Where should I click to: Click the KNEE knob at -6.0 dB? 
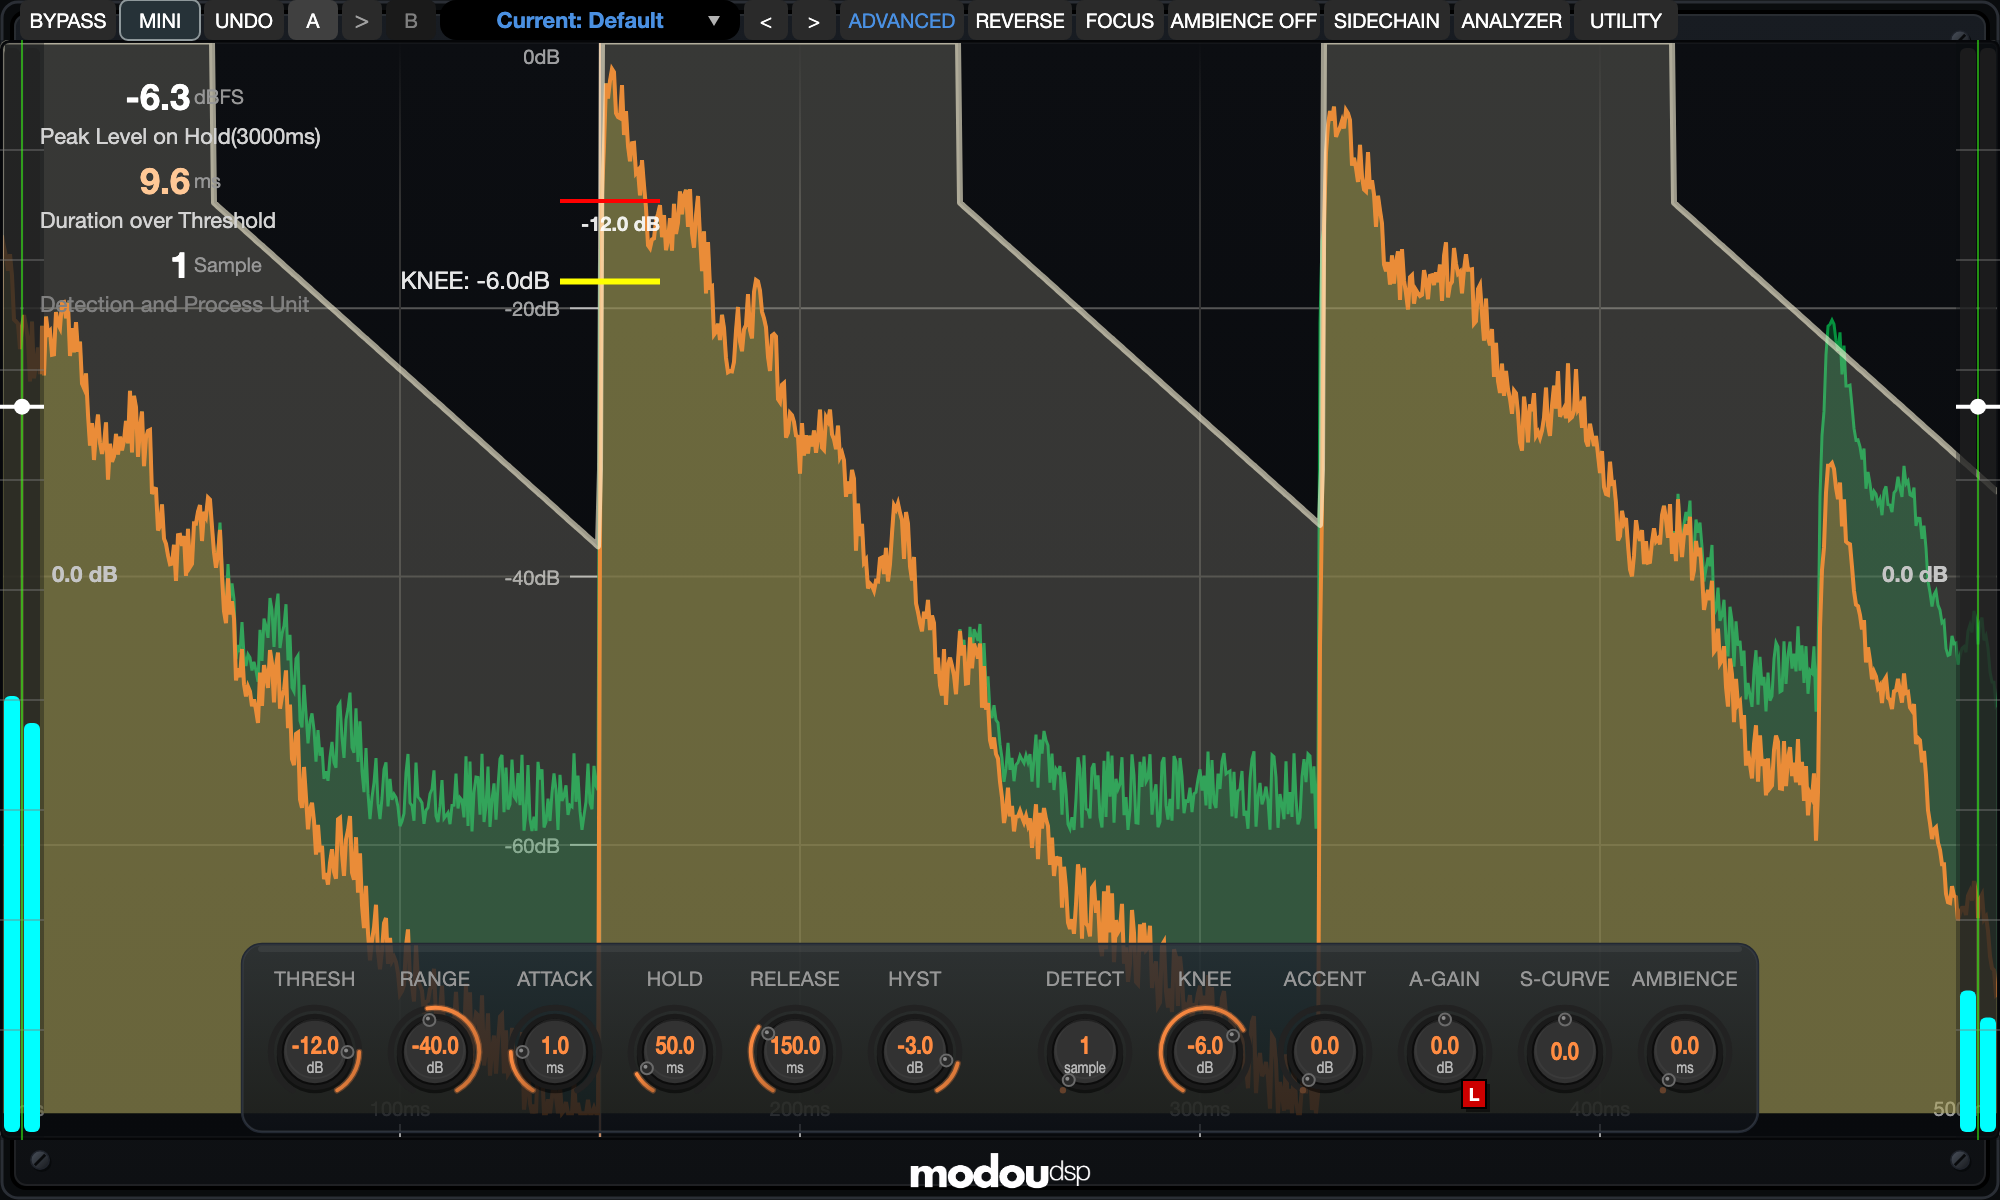1205,1052
